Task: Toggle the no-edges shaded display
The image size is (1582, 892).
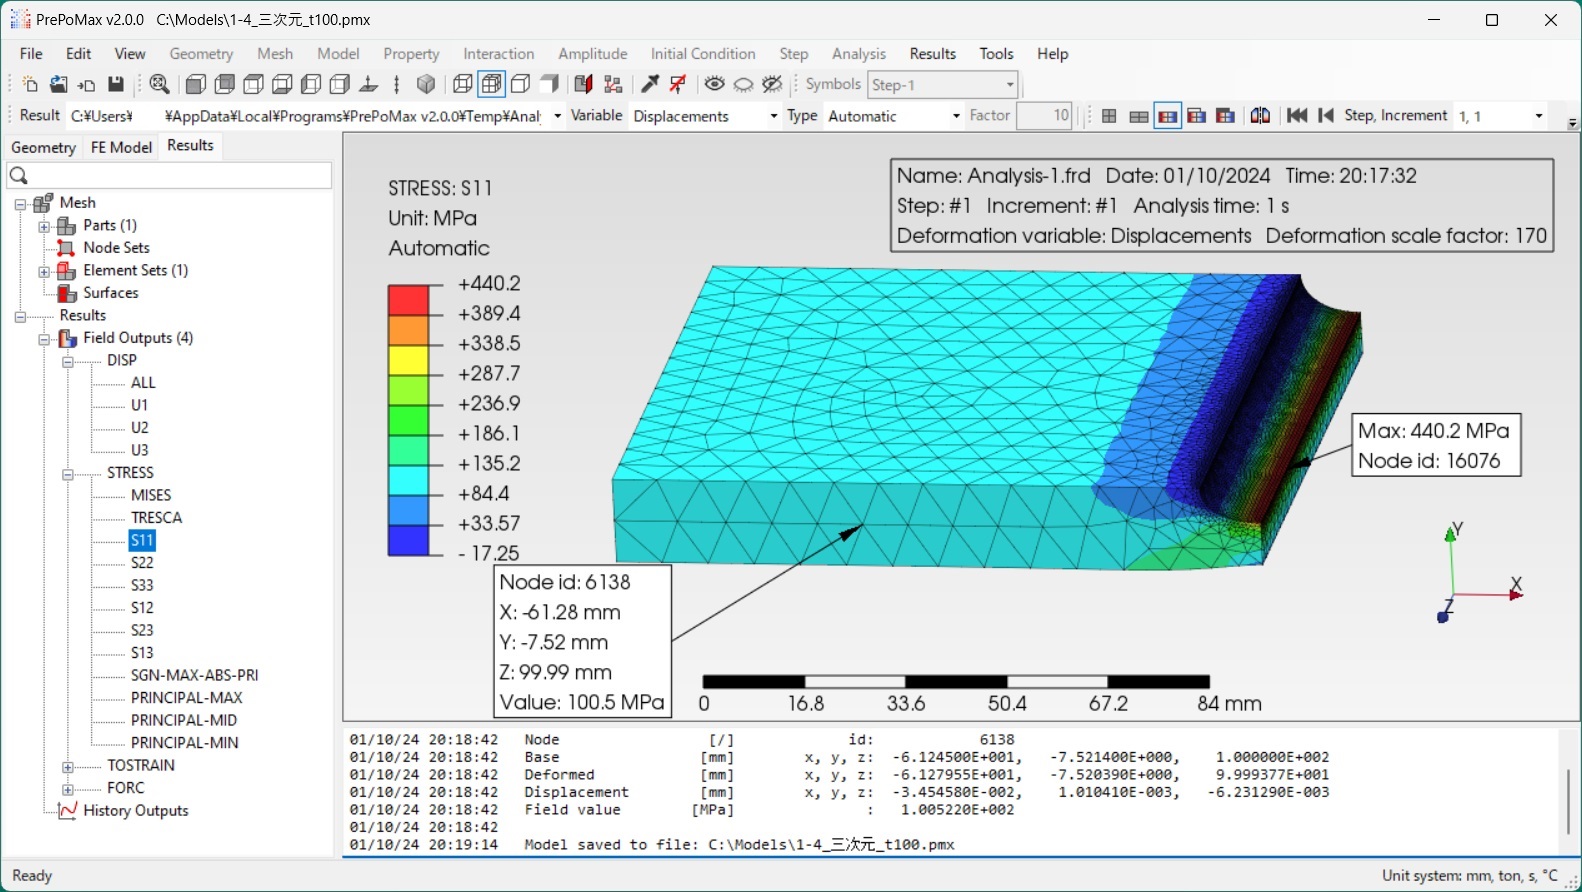Action: click(550, 85)
